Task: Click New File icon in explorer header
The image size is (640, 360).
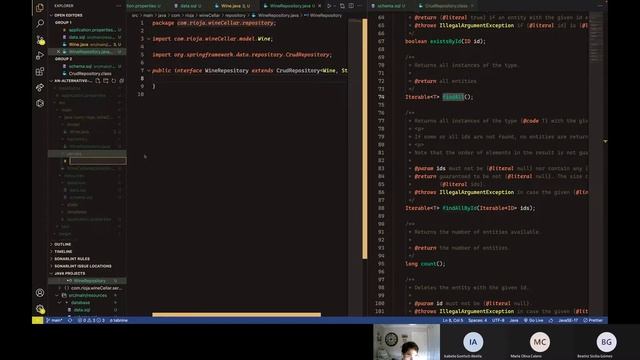Action: [x=98, y=81]
